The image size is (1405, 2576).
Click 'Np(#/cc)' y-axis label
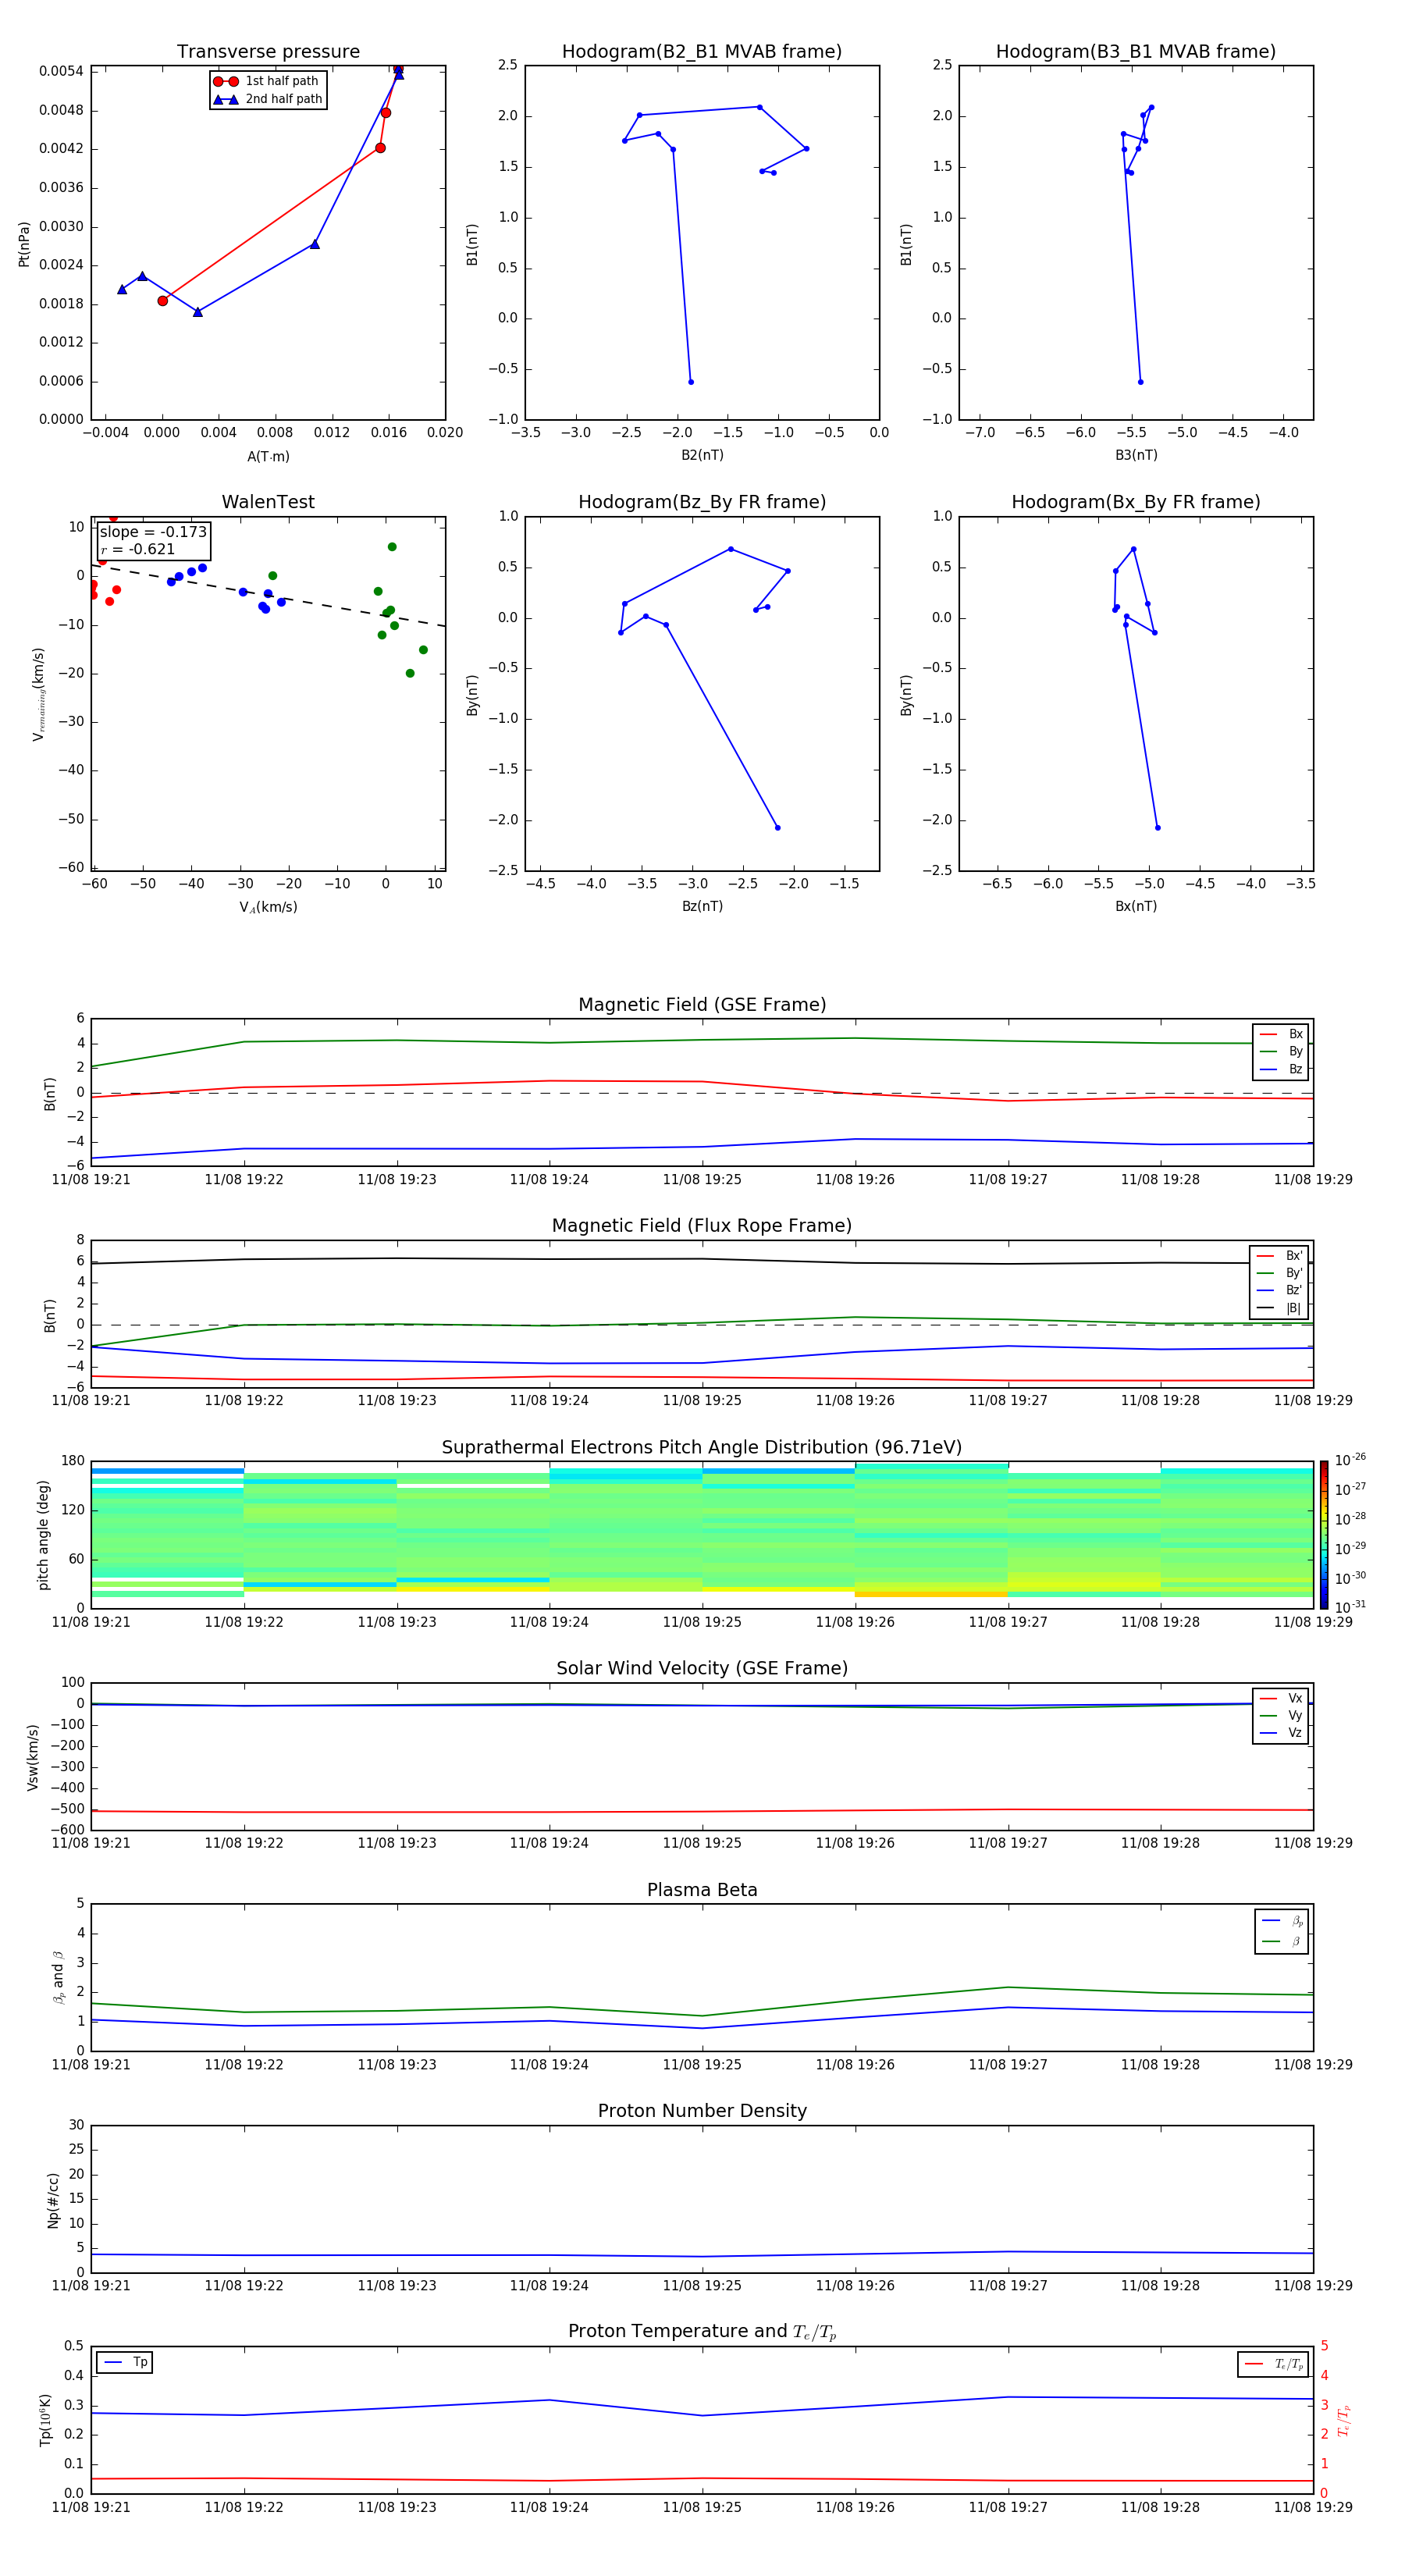point(53,2200)
